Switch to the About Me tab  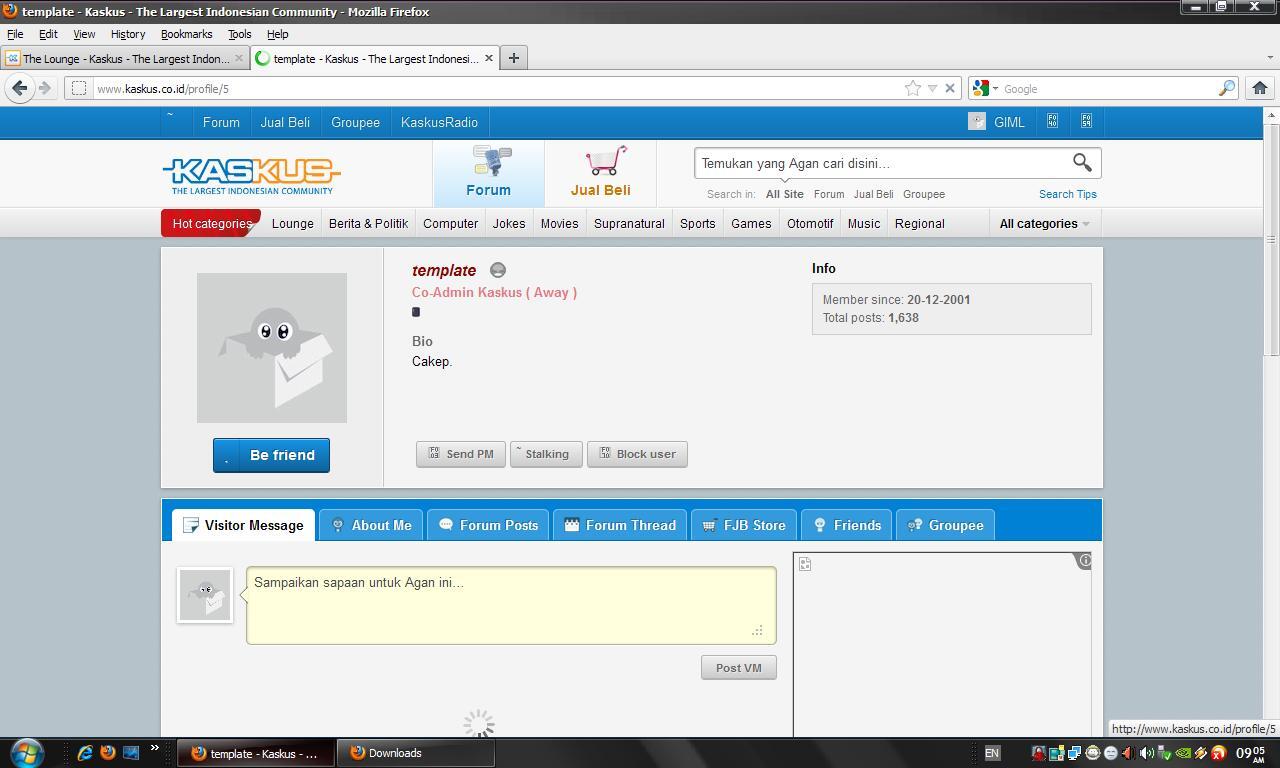pyautogui.click(x=371, y=525)
